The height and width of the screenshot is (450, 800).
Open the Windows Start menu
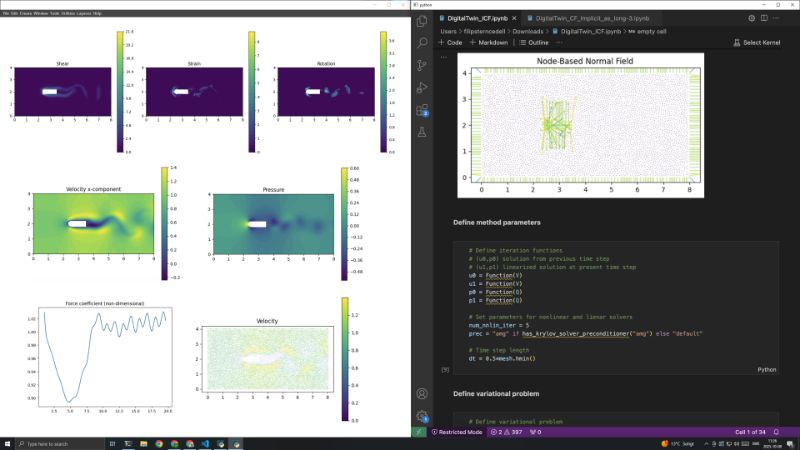click(x=7, y=444)
